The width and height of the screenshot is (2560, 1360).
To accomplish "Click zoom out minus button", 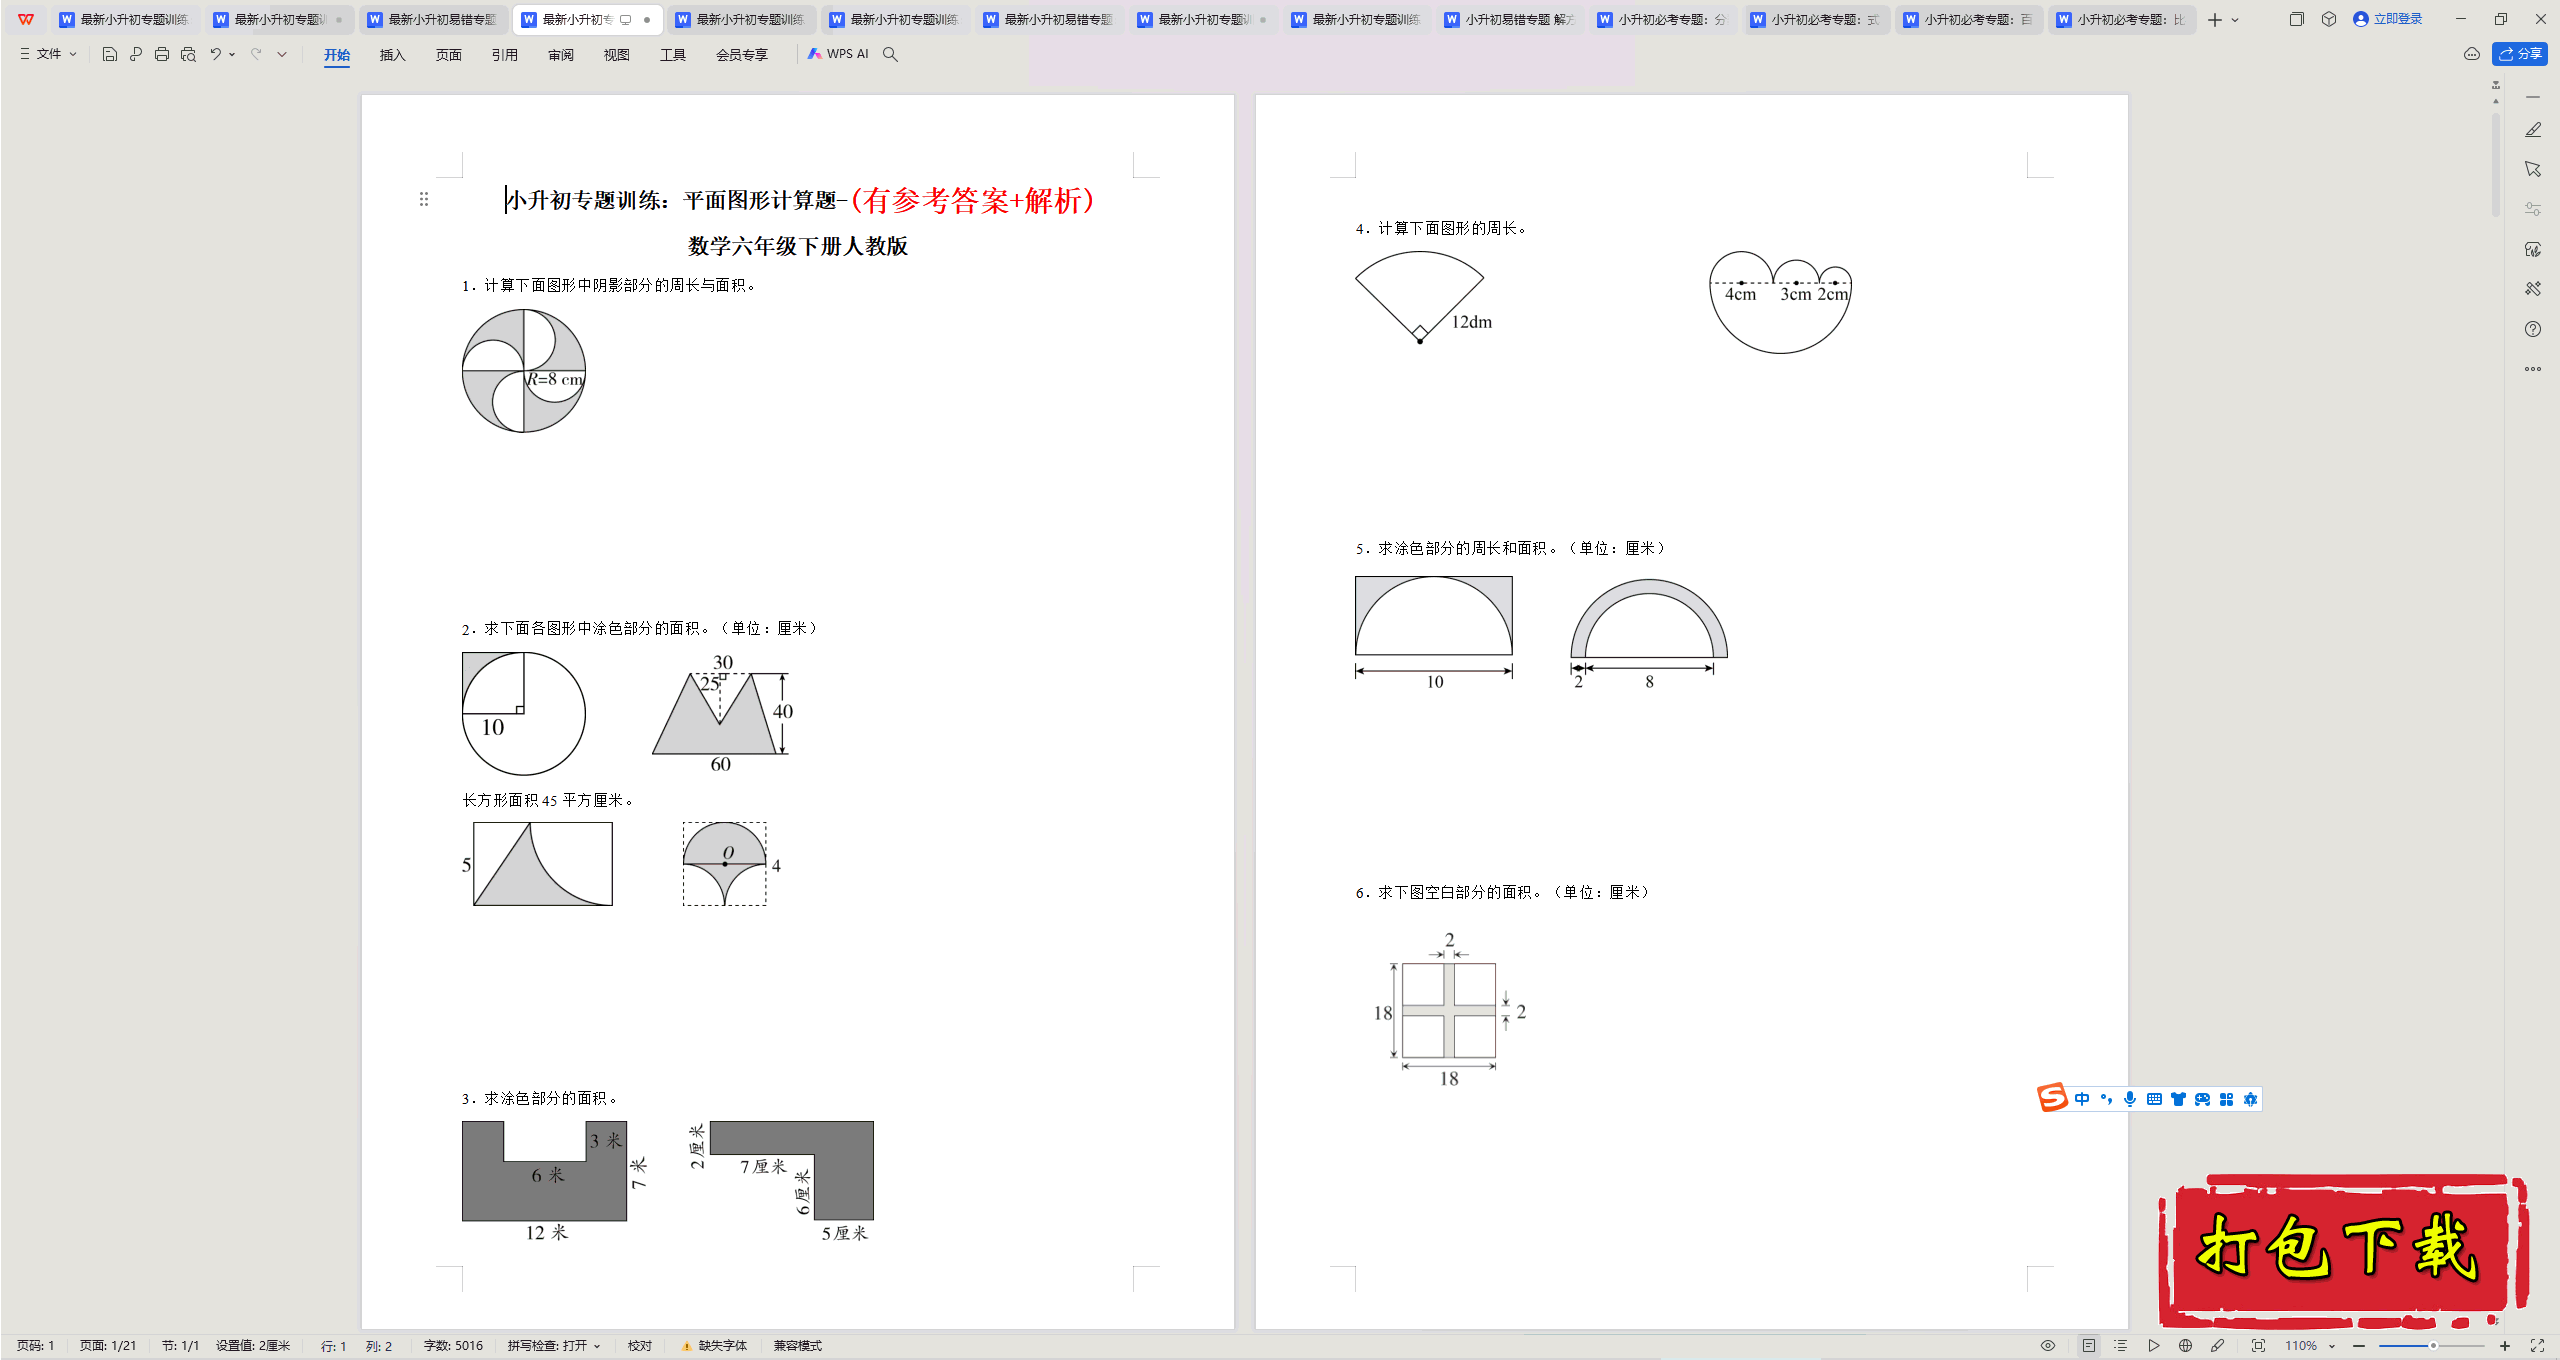I will pyautogui.click(x=2359, y=1346).
